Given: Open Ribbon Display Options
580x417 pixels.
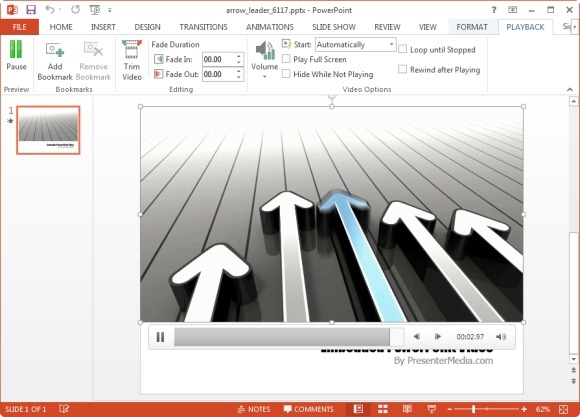Looking at the screenshot, I should click(513, 10).
